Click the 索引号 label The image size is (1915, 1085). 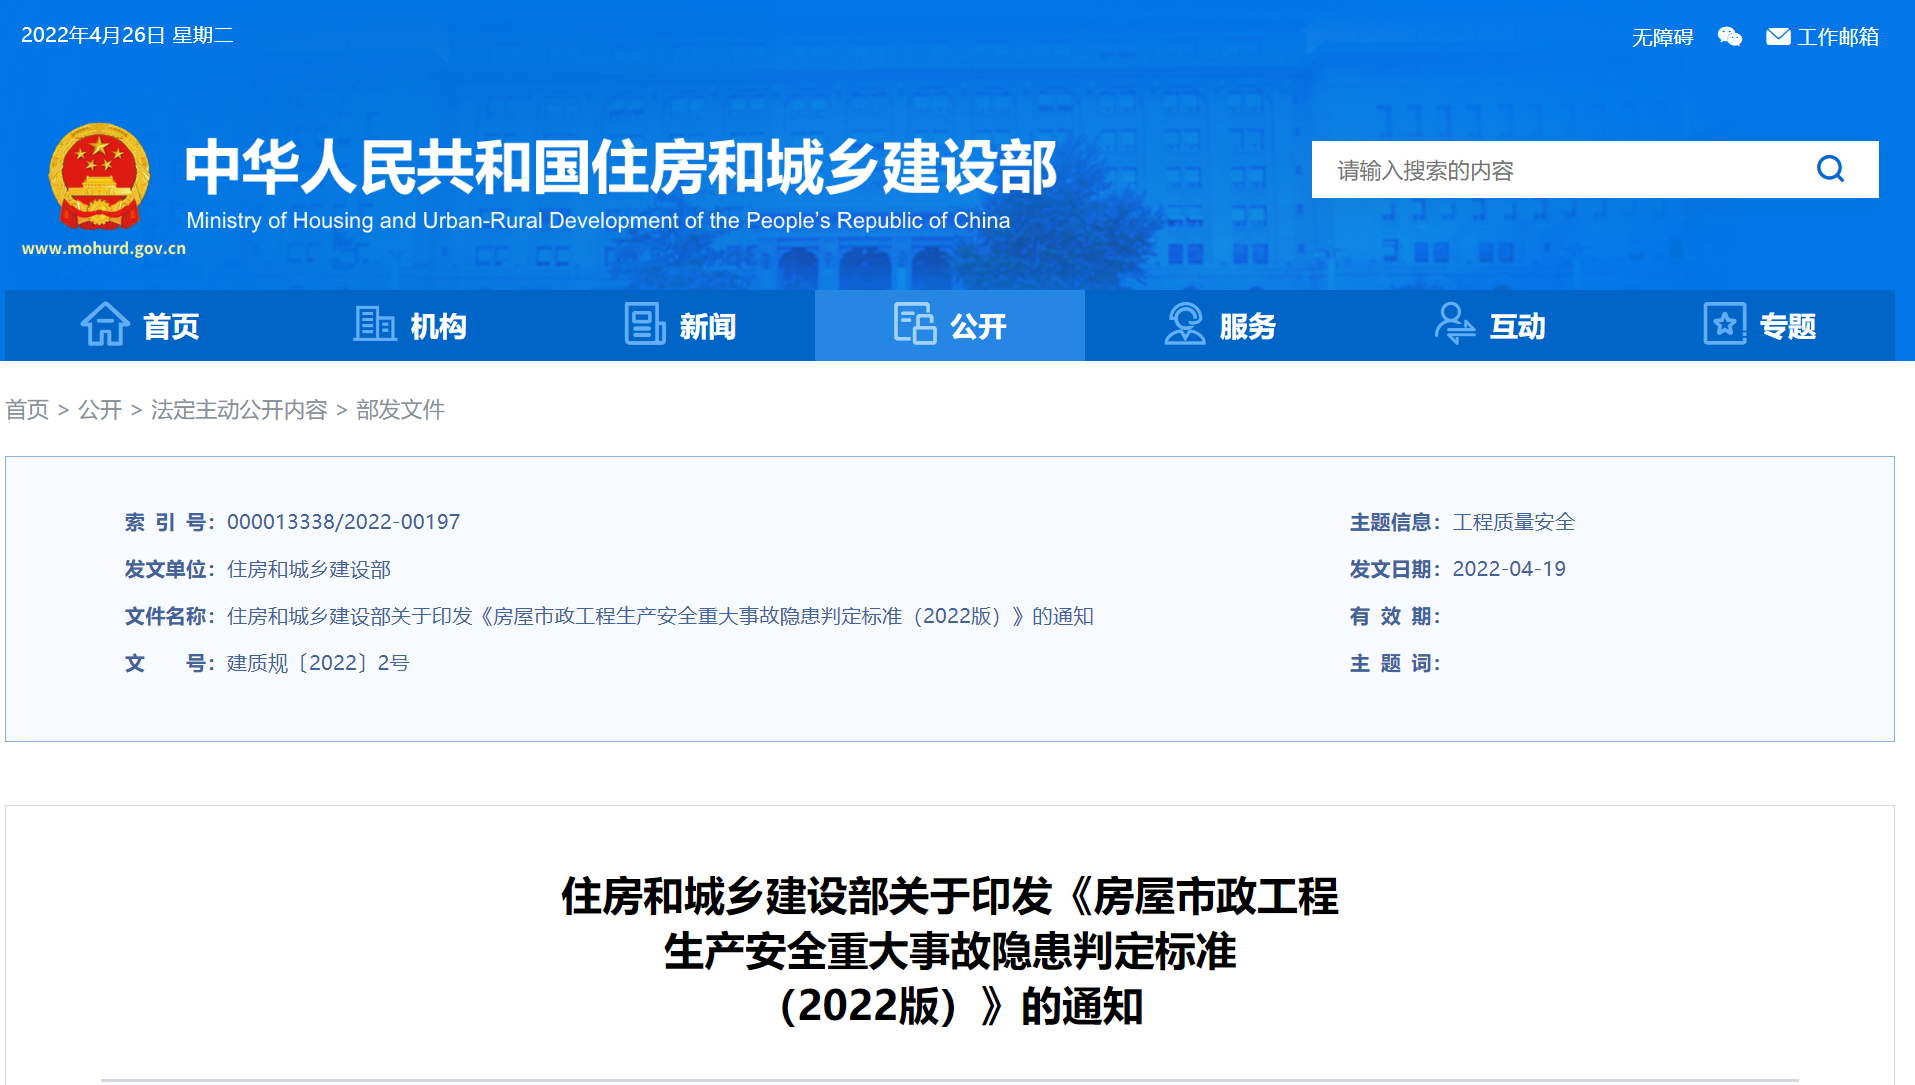(170, 523)
